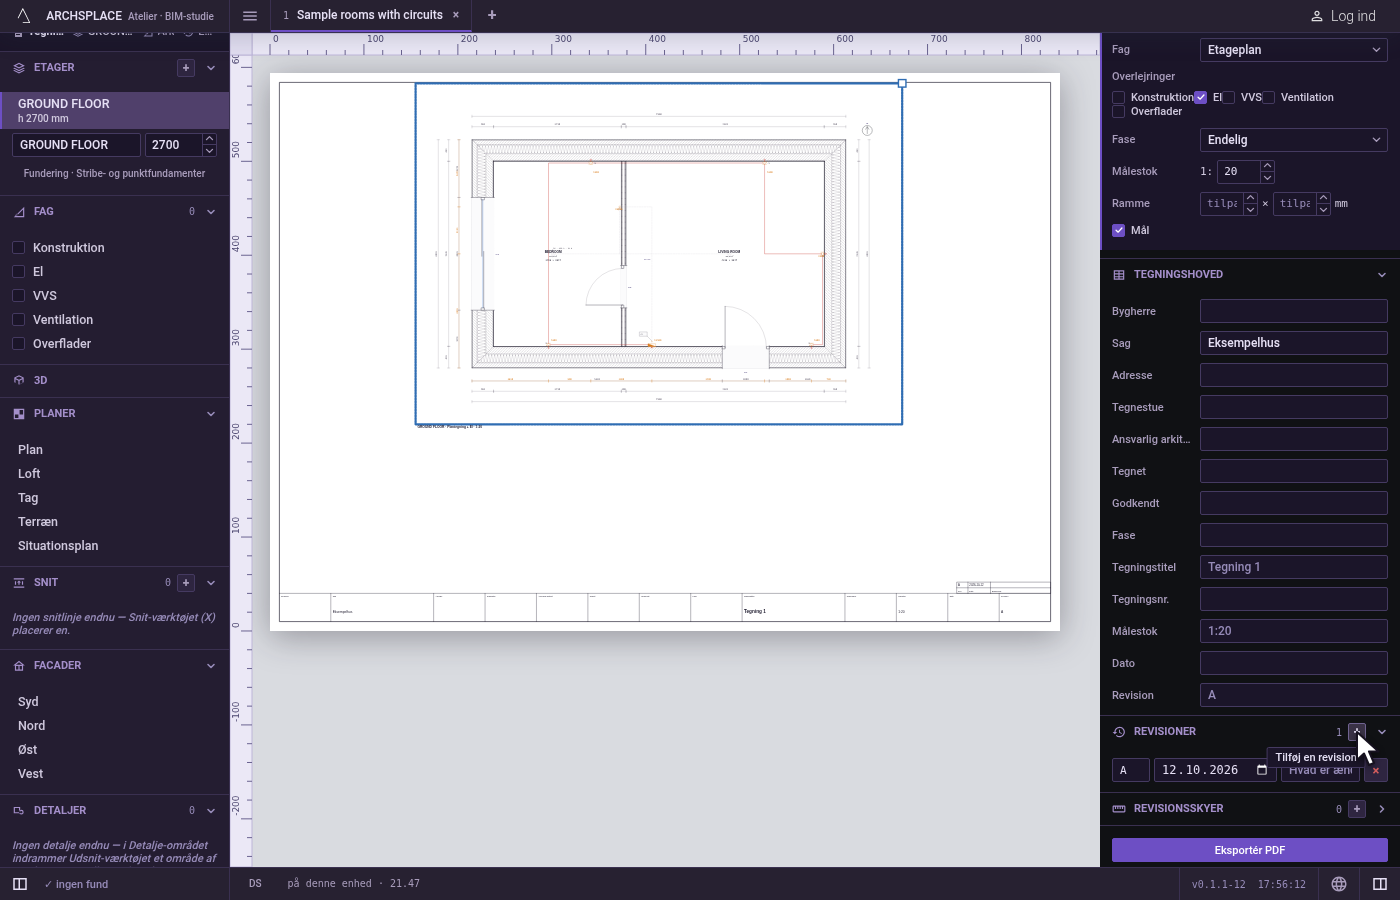Click the Tegningstitel input field
Viewport: 1400px width, 900px height.
(1293, 567)
